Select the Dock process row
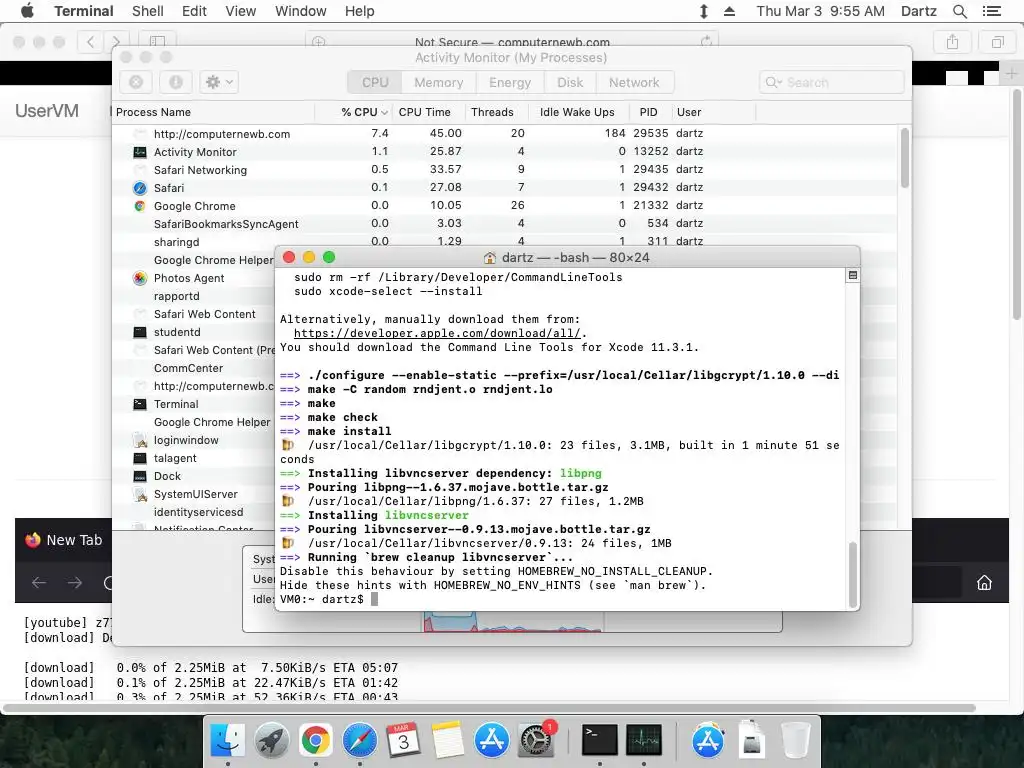Image resolution: width=1024 pixels, height=768 pixels. click(x=194, y=476)
